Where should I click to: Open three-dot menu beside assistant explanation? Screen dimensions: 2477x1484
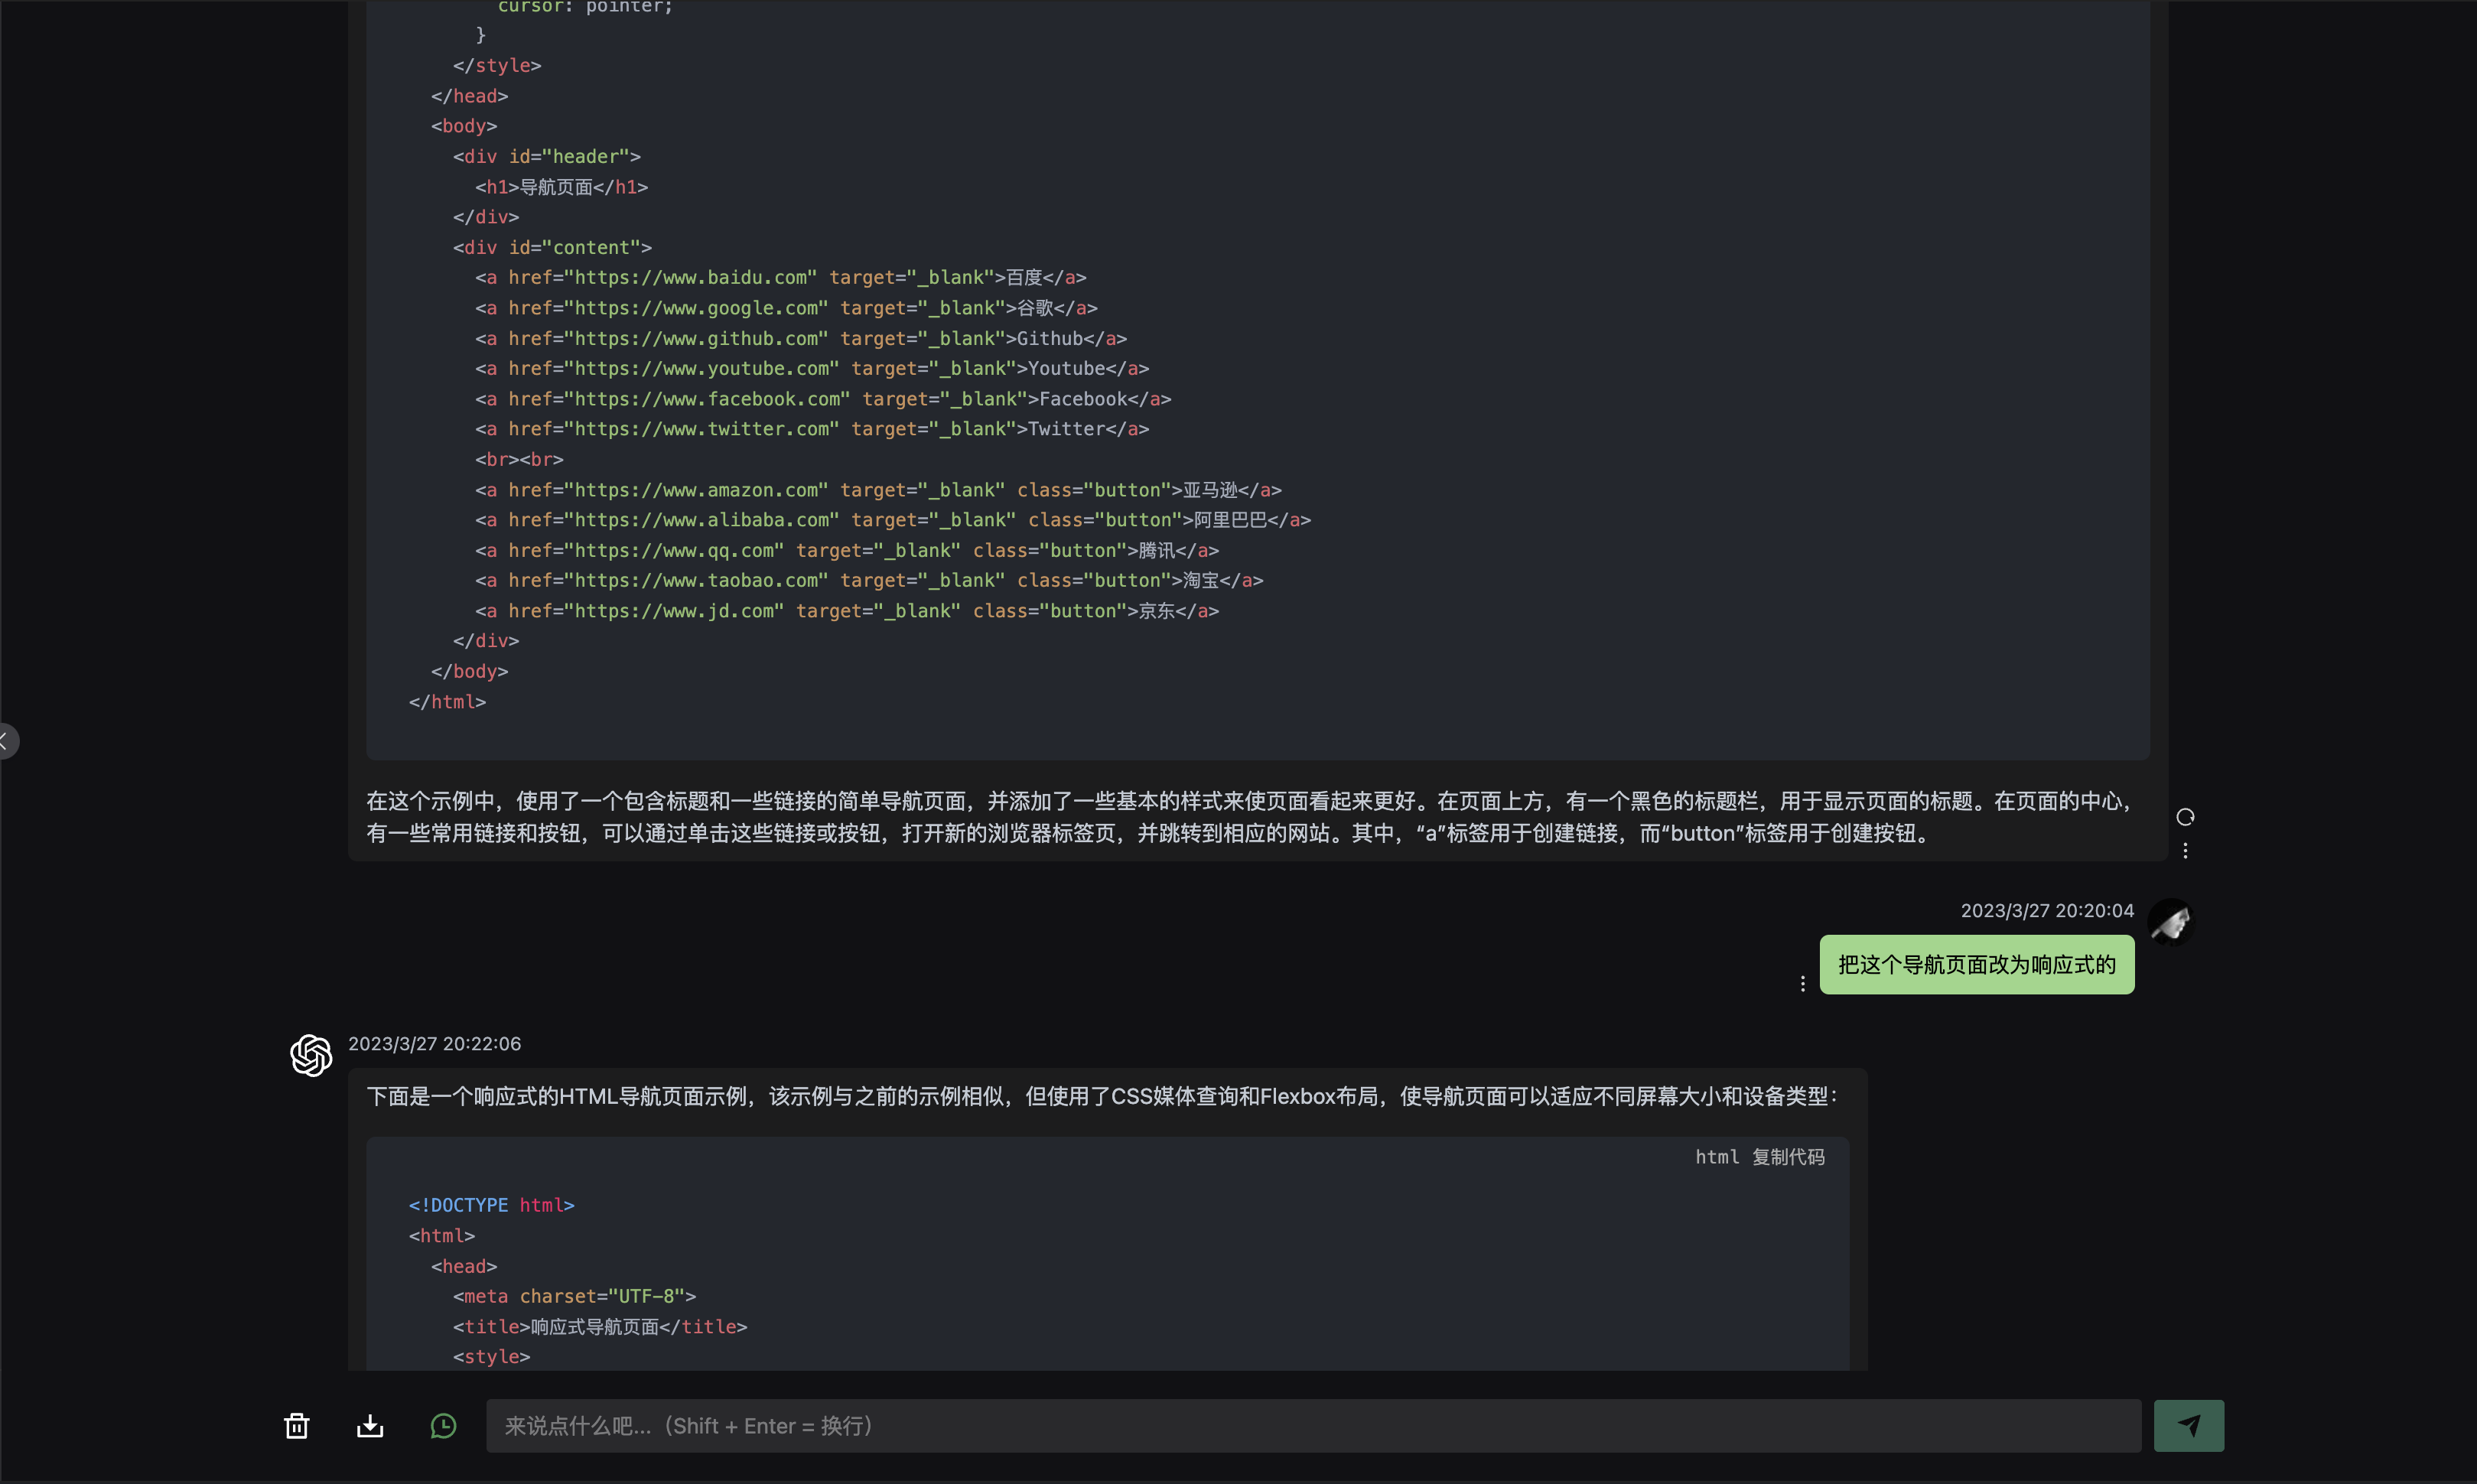click(x=2185, y=851)
